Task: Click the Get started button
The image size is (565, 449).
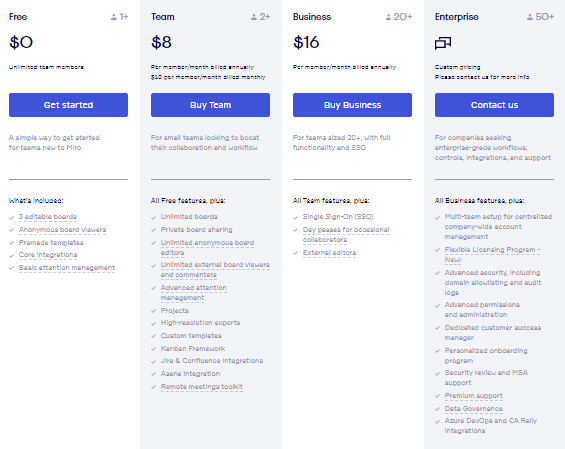Action: (68, 105)
